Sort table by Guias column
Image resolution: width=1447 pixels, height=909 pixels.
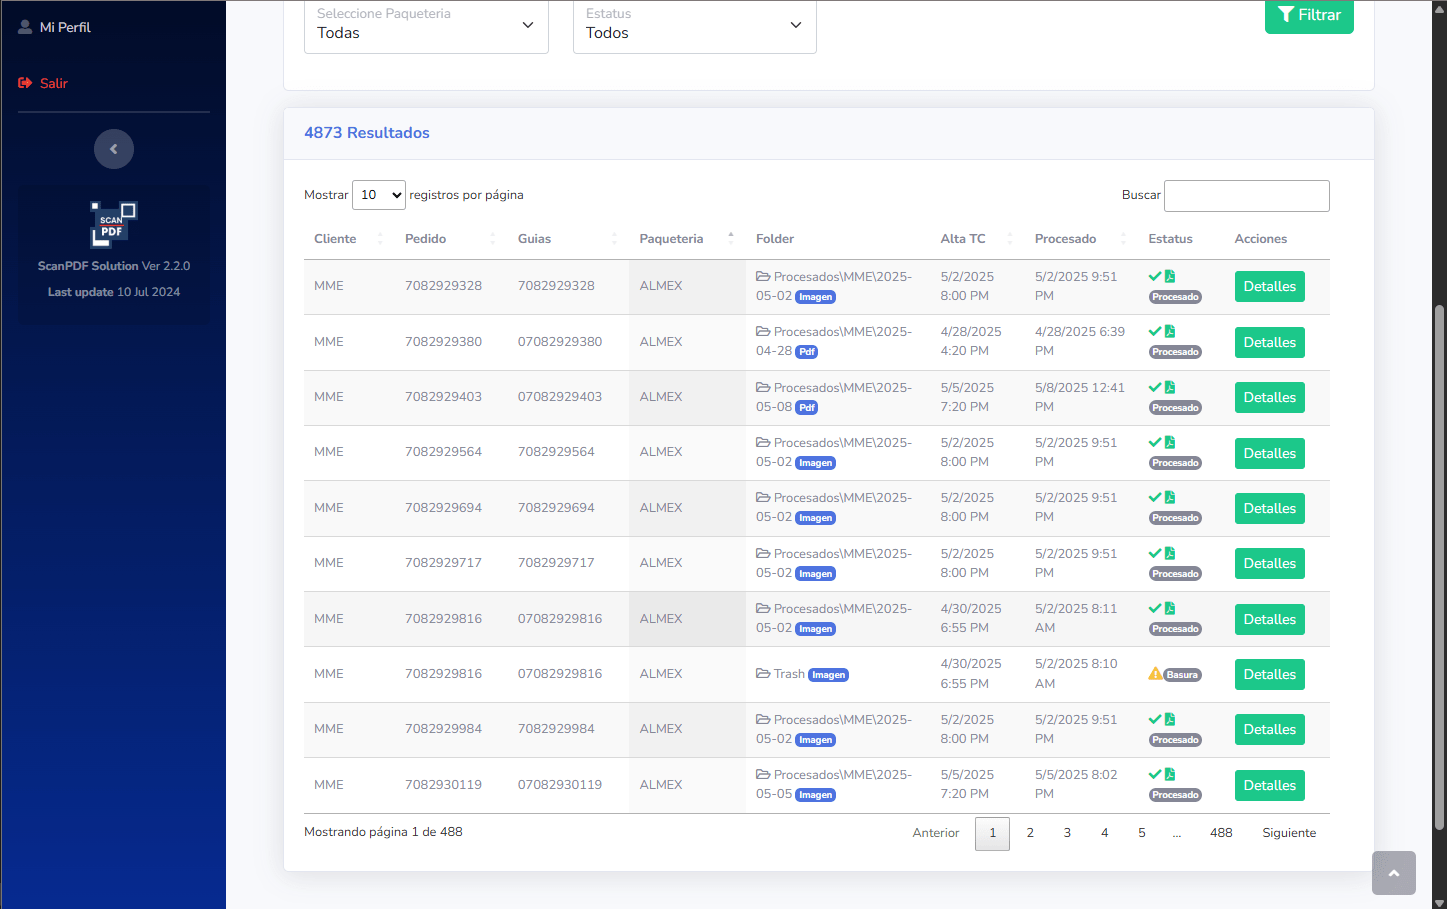click(568, 239)
